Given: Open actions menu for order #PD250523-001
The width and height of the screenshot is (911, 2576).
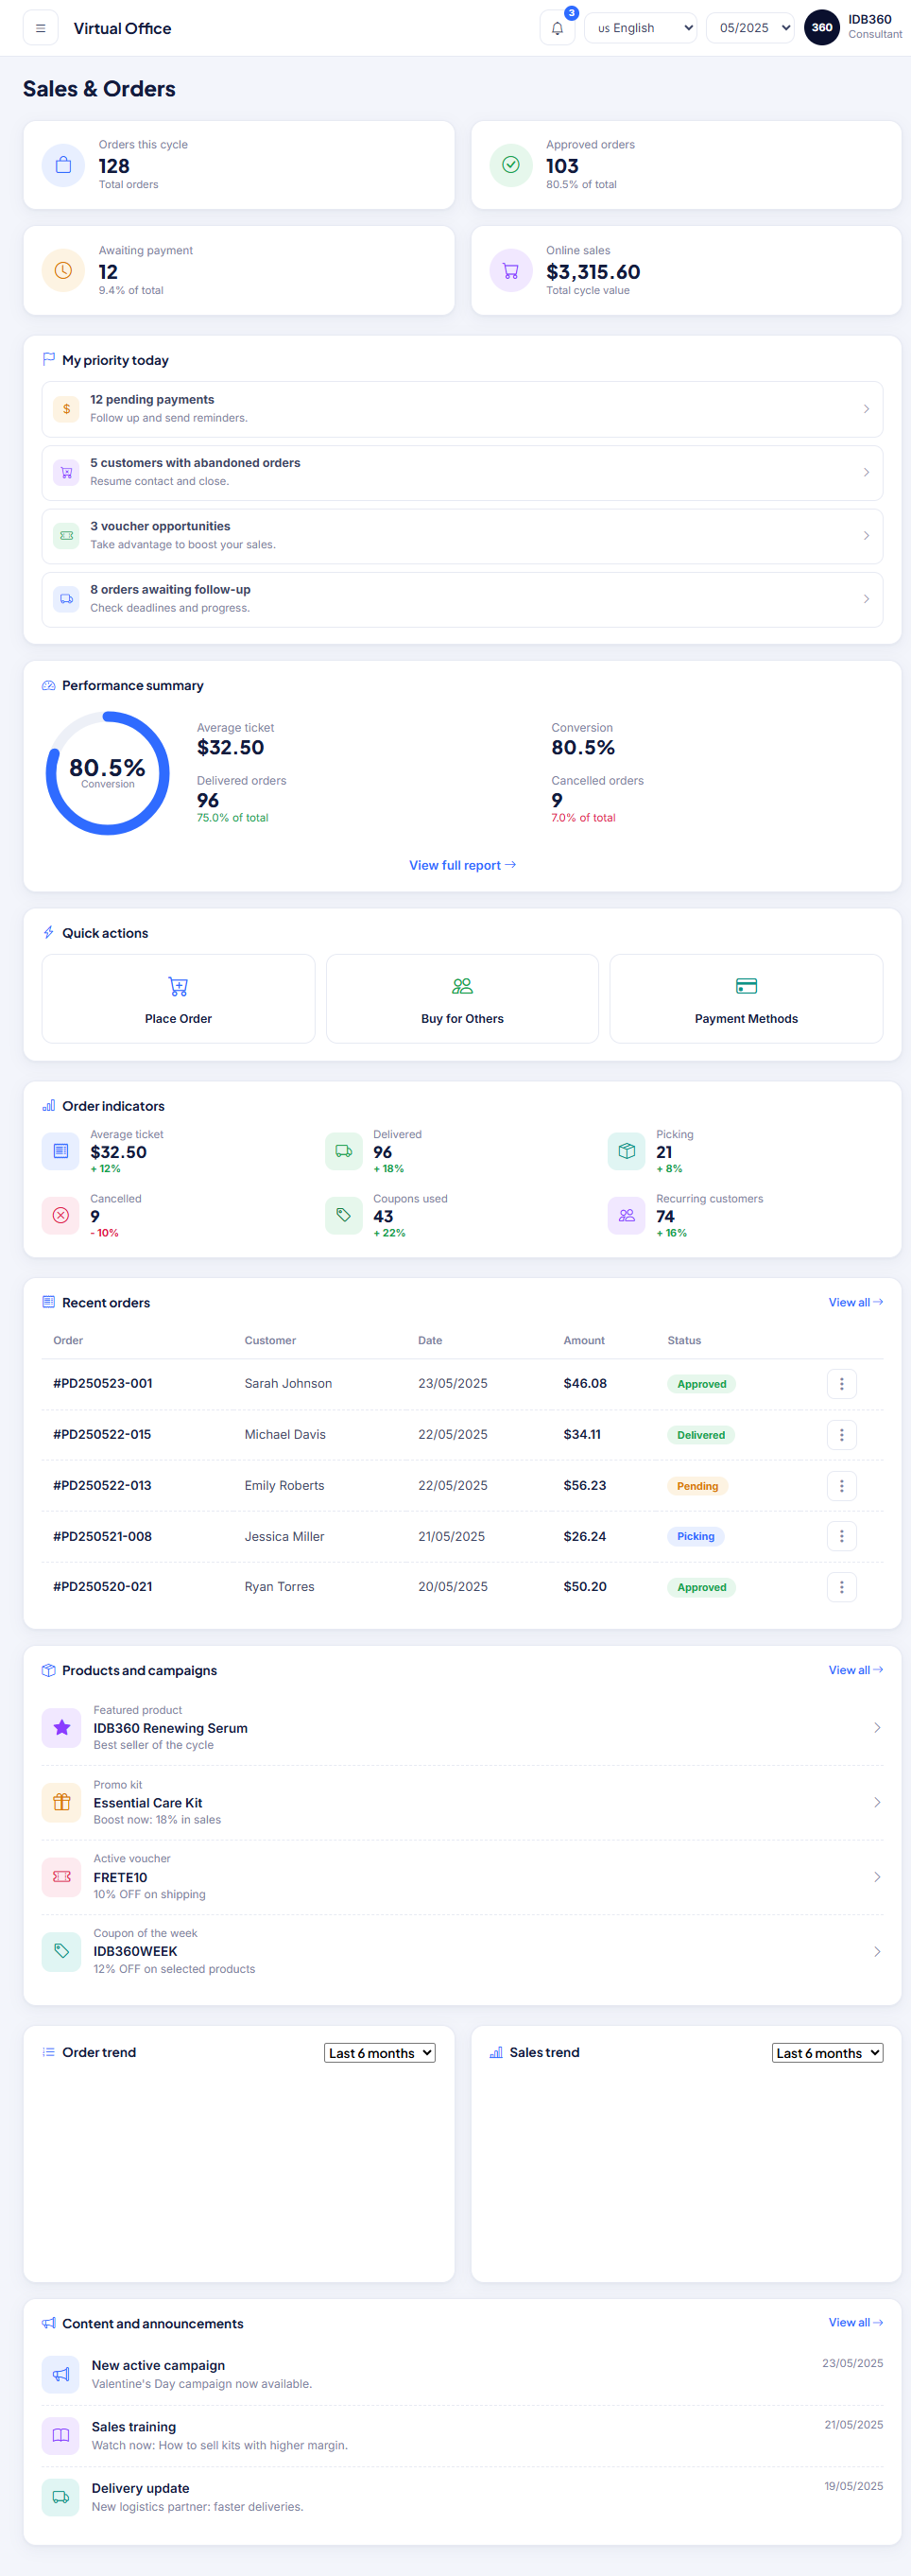Looking at the screenshot, I should coord(841,1384).
